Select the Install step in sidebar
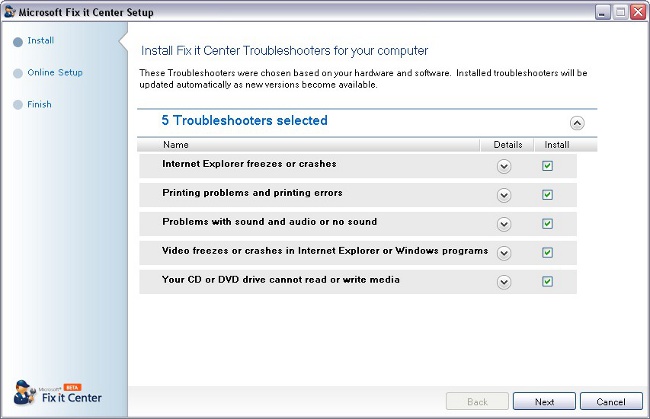Screen dimensions: 650x419 tap(40, 41)
